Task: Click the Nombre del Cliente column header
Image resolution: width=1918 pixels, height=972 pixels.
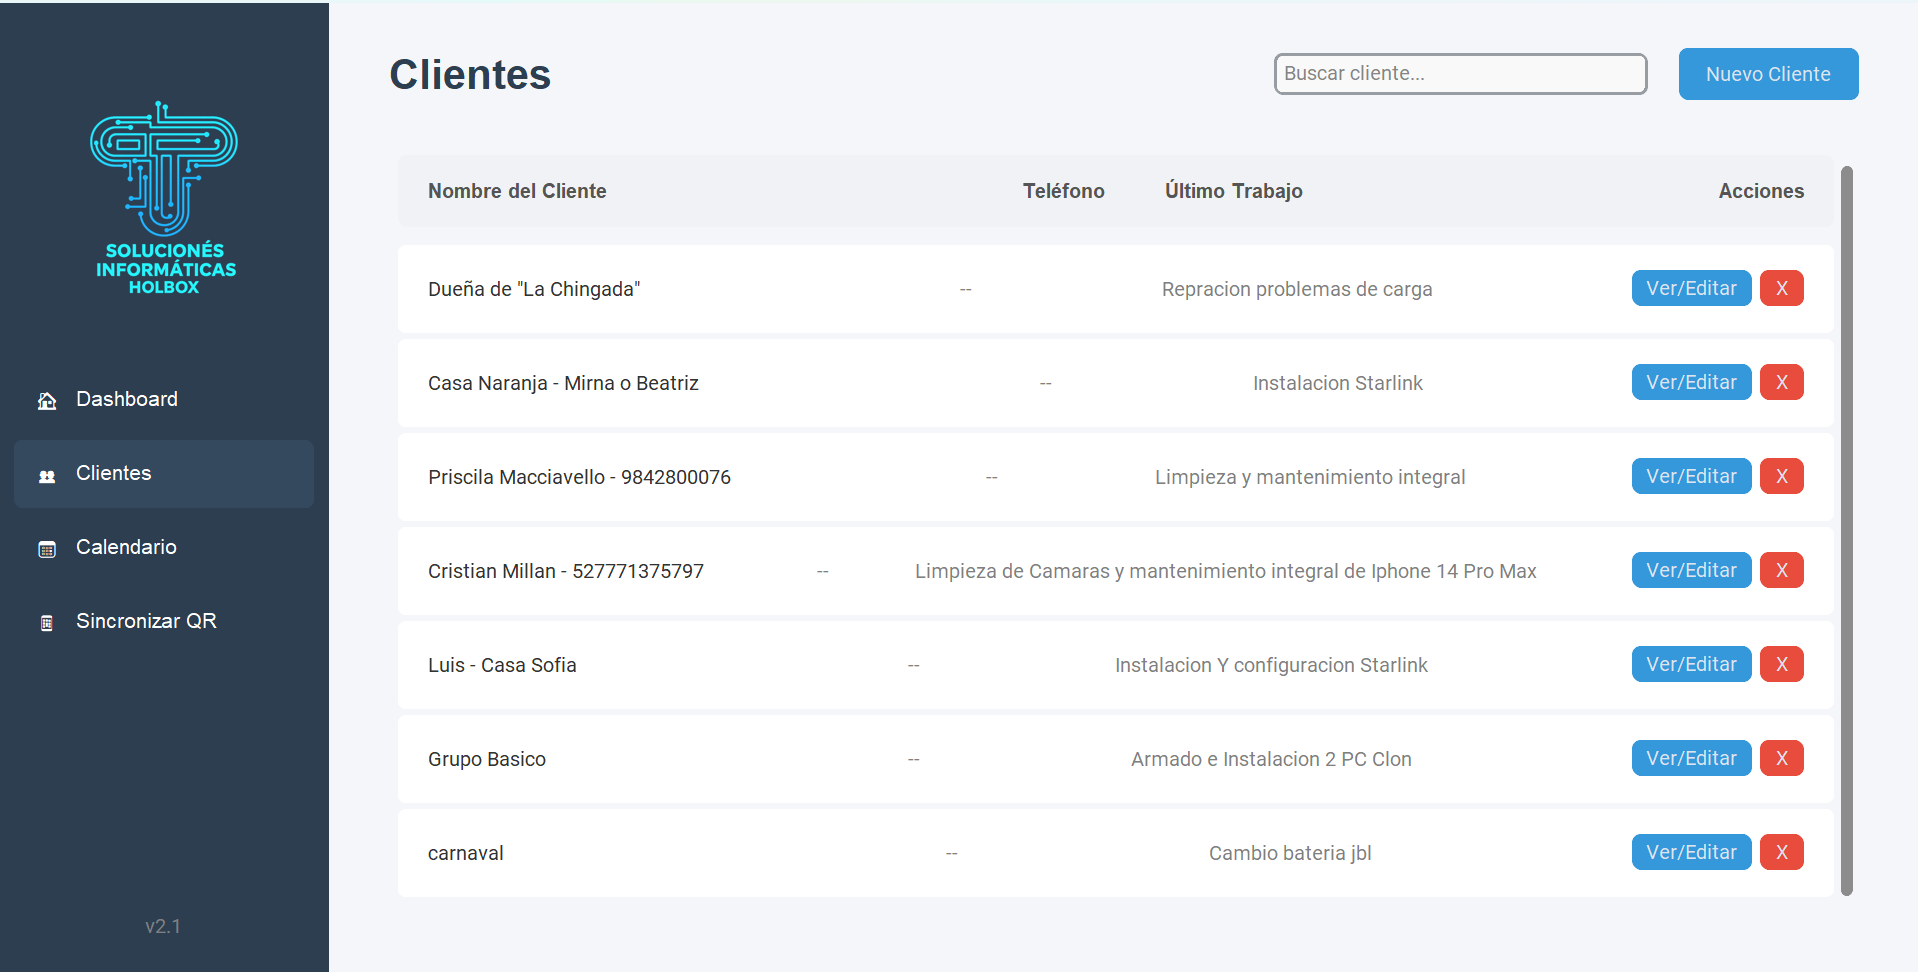Action: [x=517, y=191]
